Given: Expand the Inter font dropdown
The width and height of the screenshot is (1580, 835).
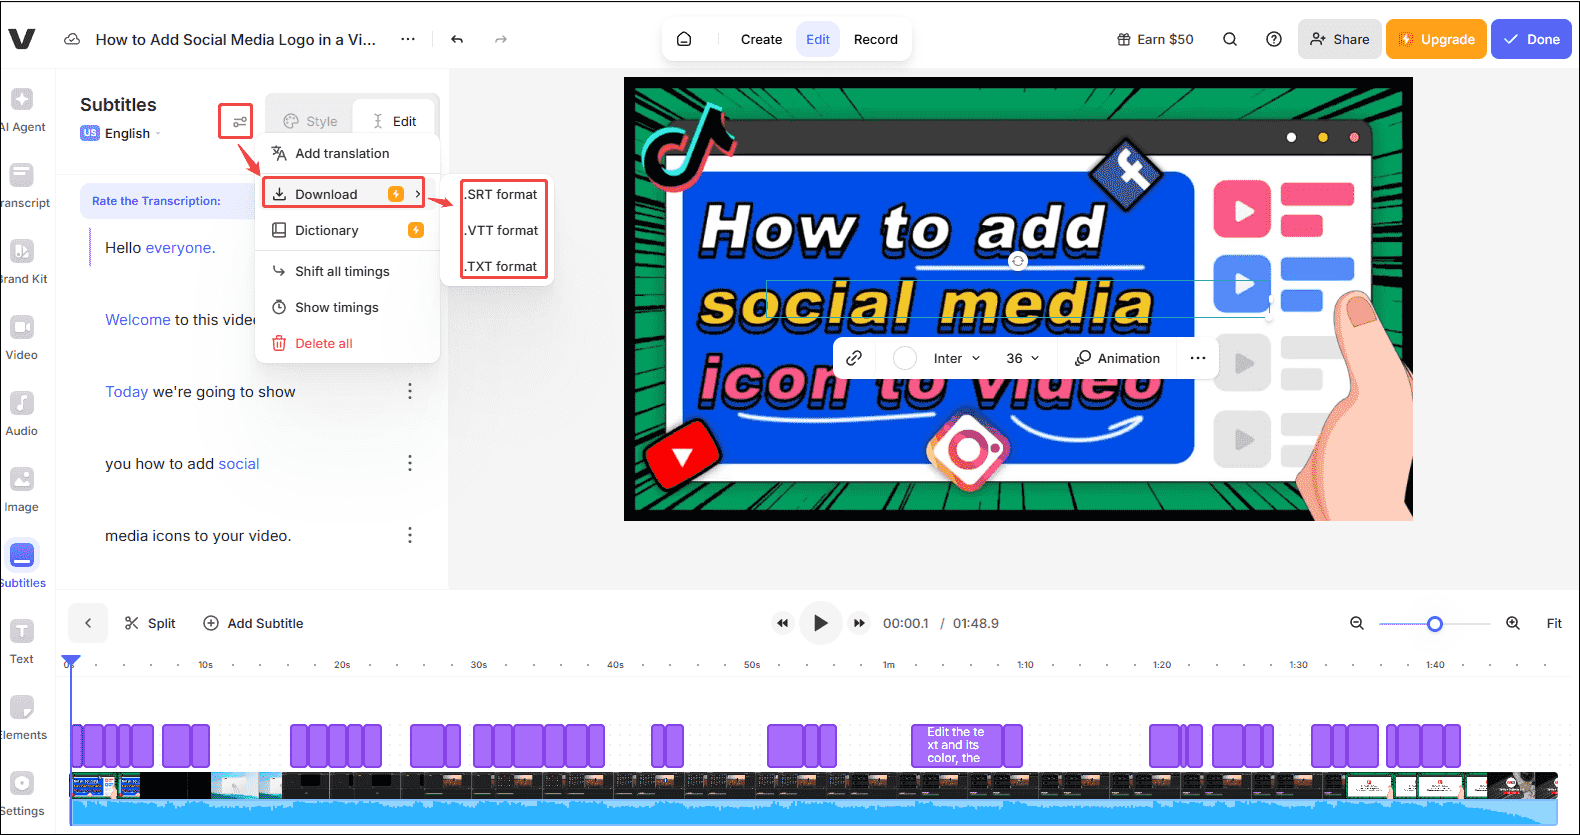Looking at the screenshot, I should (x=956, y=358).
